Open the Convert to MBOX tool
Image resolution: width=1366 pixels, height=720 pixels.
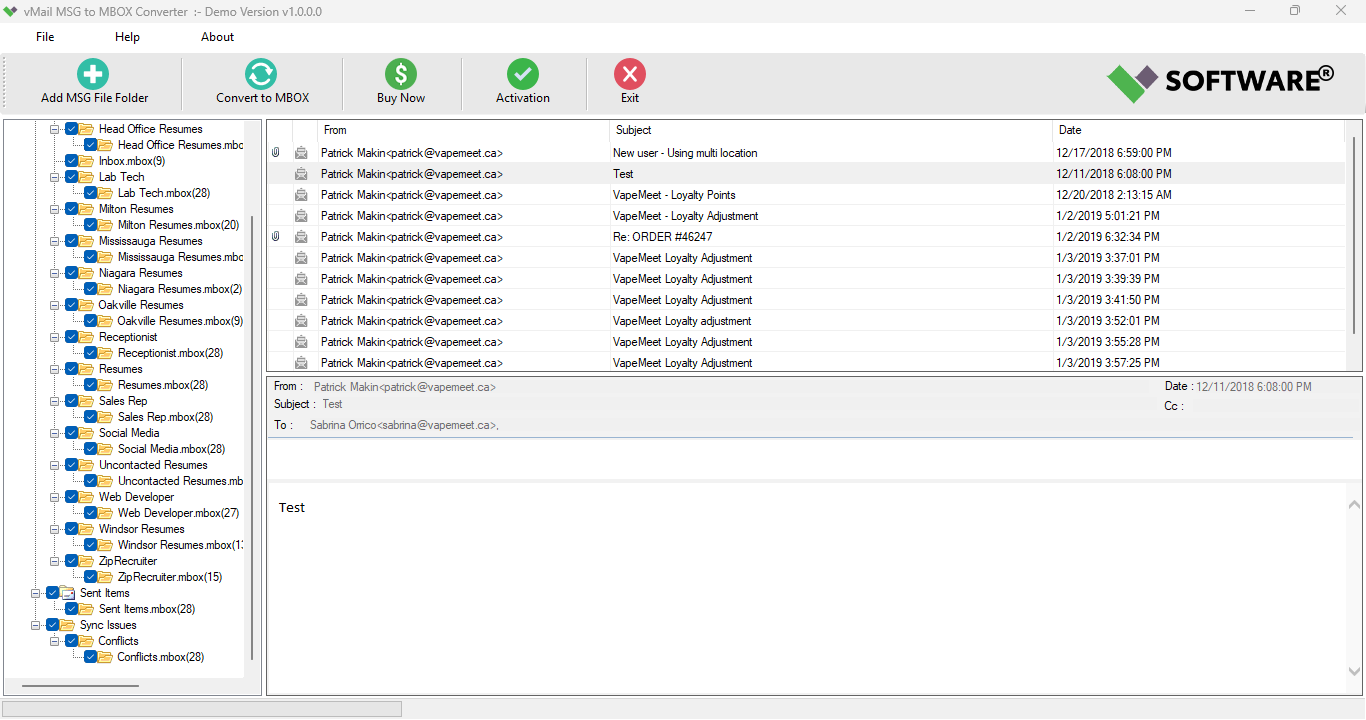[261, 80]
